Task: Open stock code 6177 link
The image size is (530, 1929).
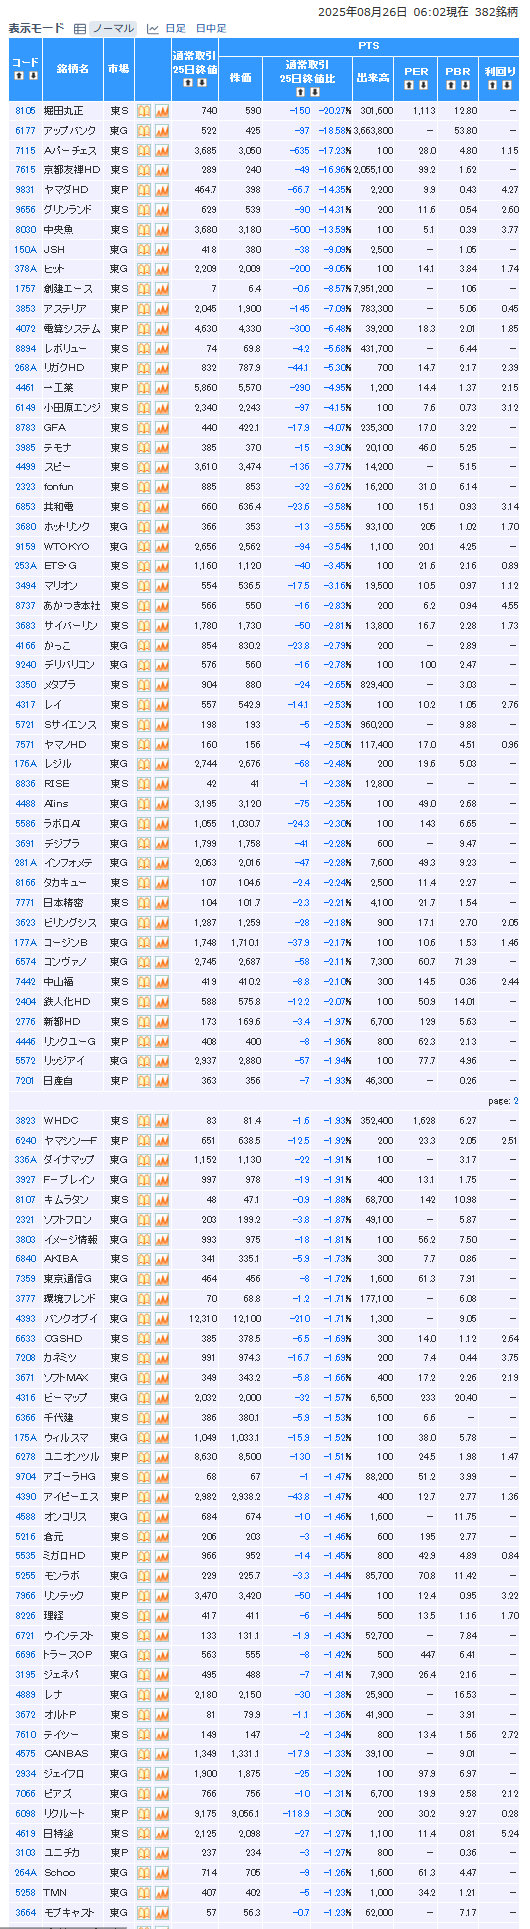Action: (x=25, y=131)
